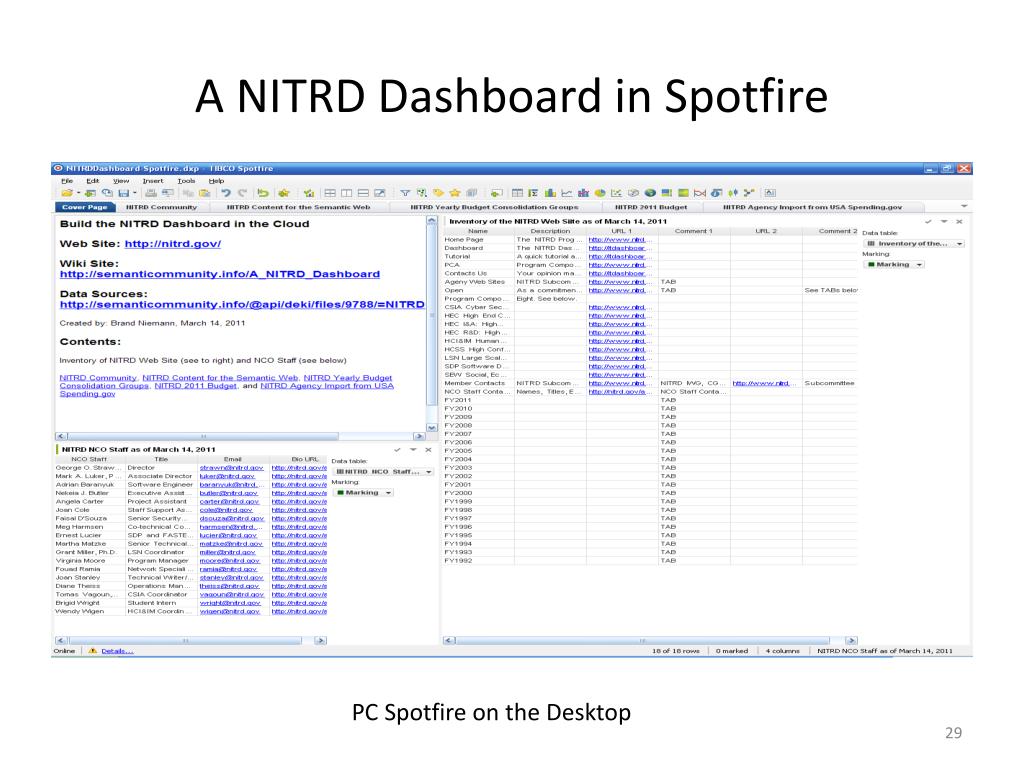Open the semanticcommunity.info A_NITRD_Dashboard wiki link
Viewport: 1024px width, 768px height.
point(219,274)
